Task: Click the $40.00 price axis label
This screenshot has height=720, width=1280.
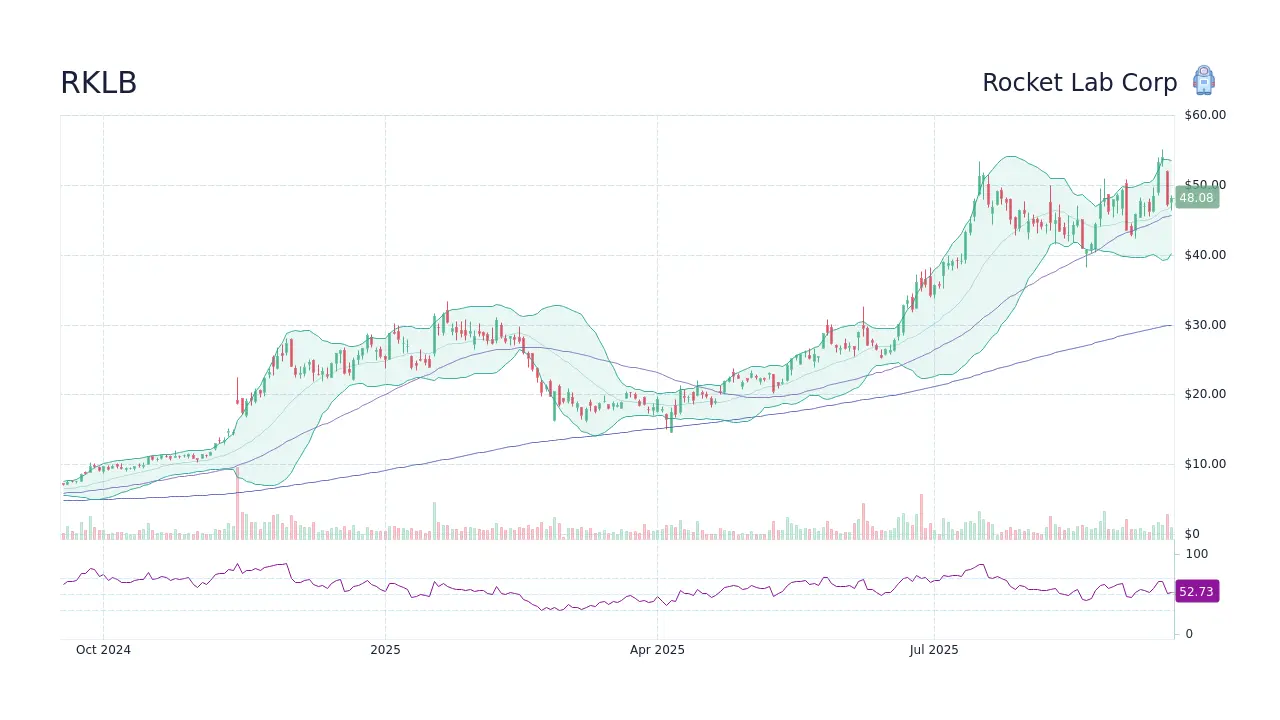Action: pyautogui.click(x=1205, y=255)
